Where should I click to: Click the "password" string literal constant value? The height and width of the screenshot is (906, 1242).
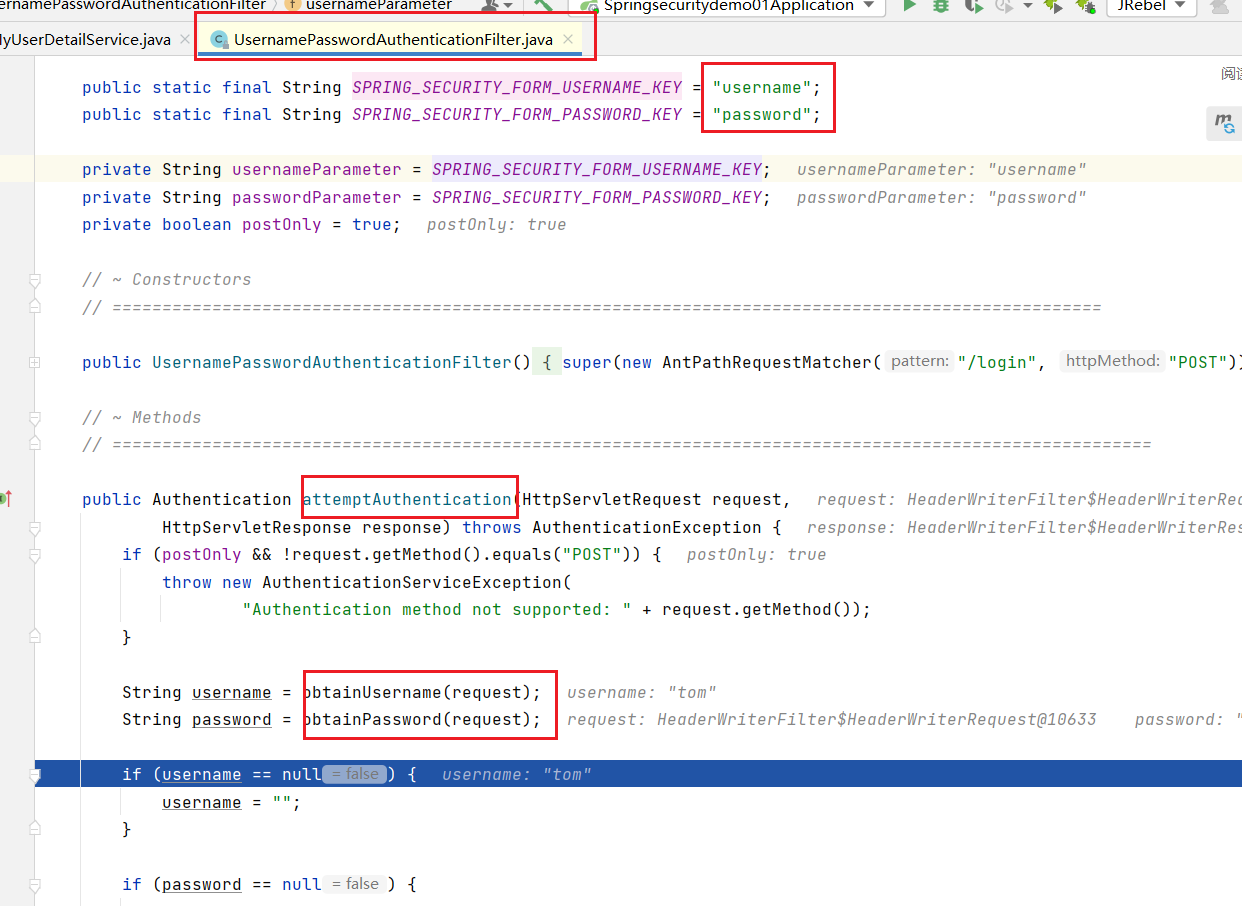click(x=762, y=114)
